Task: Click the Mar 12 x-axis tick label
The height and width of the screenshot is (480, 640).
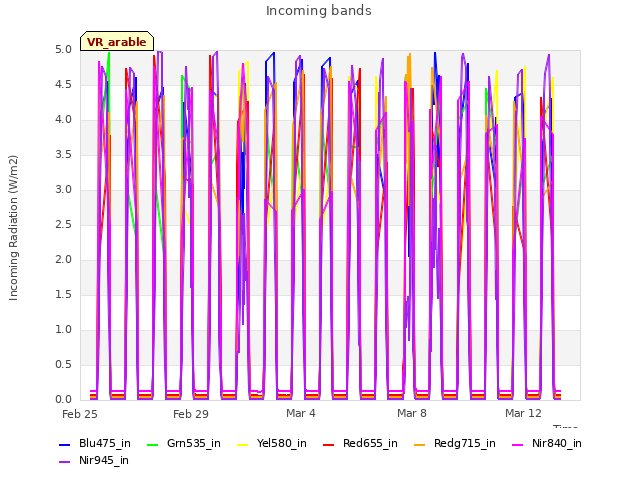Action: pos(523,413)
